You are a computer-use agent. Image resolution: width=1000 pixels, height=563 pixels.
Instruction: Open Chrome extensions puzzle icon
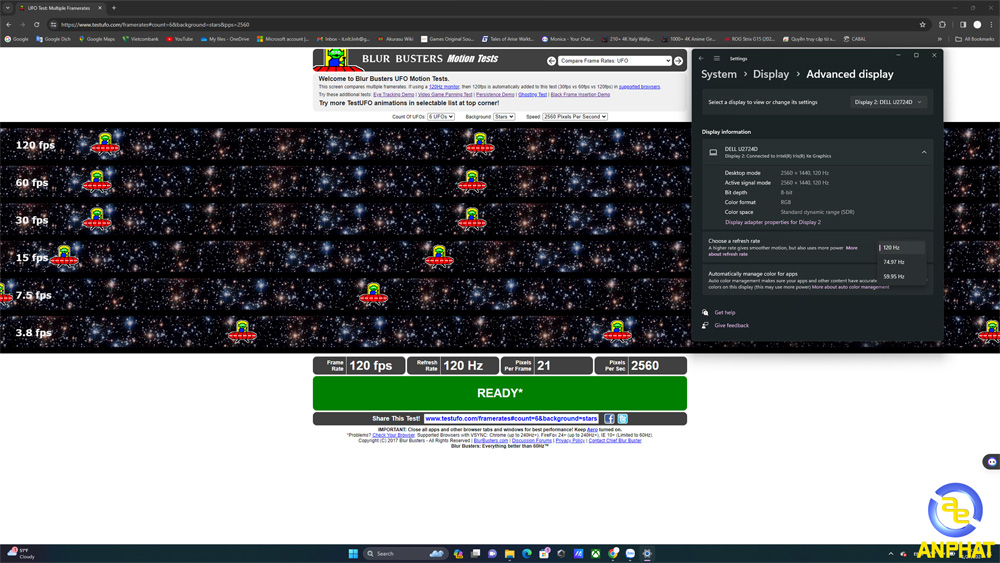[x=942, y=24]
